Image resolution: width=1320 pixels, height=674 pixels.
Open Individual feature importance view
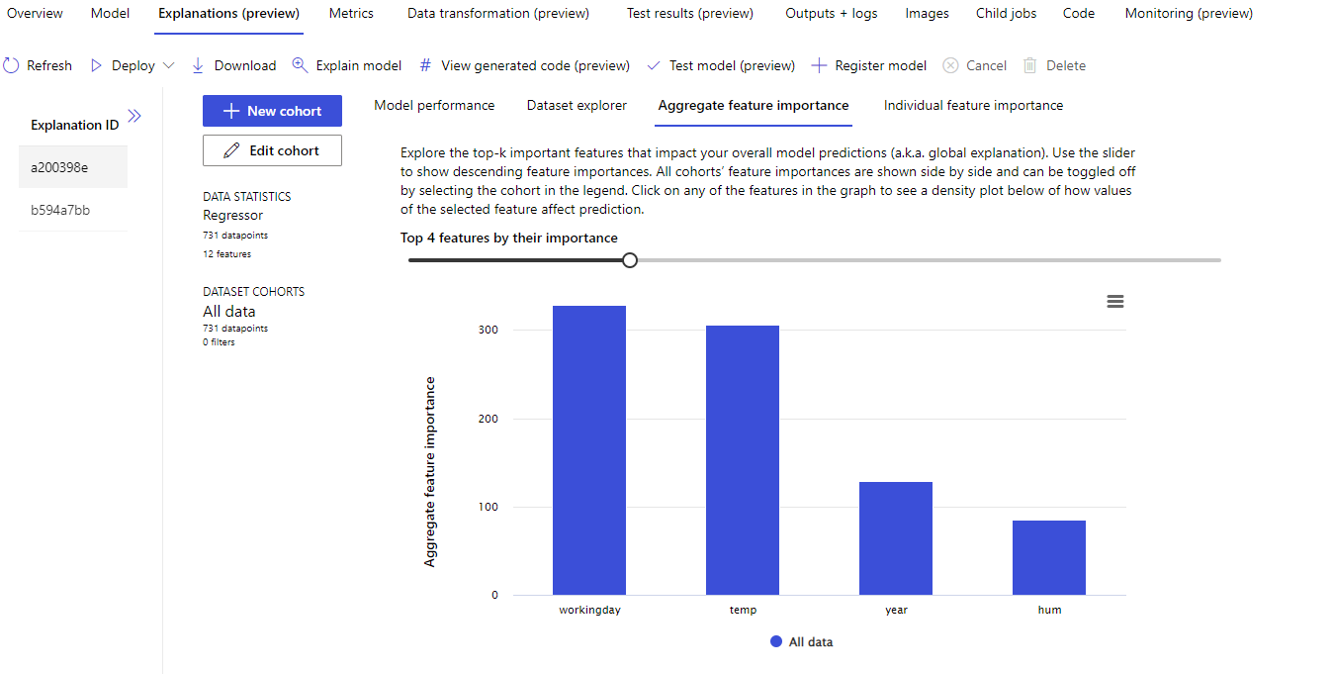pyautogui.click(x=973, y=105)
